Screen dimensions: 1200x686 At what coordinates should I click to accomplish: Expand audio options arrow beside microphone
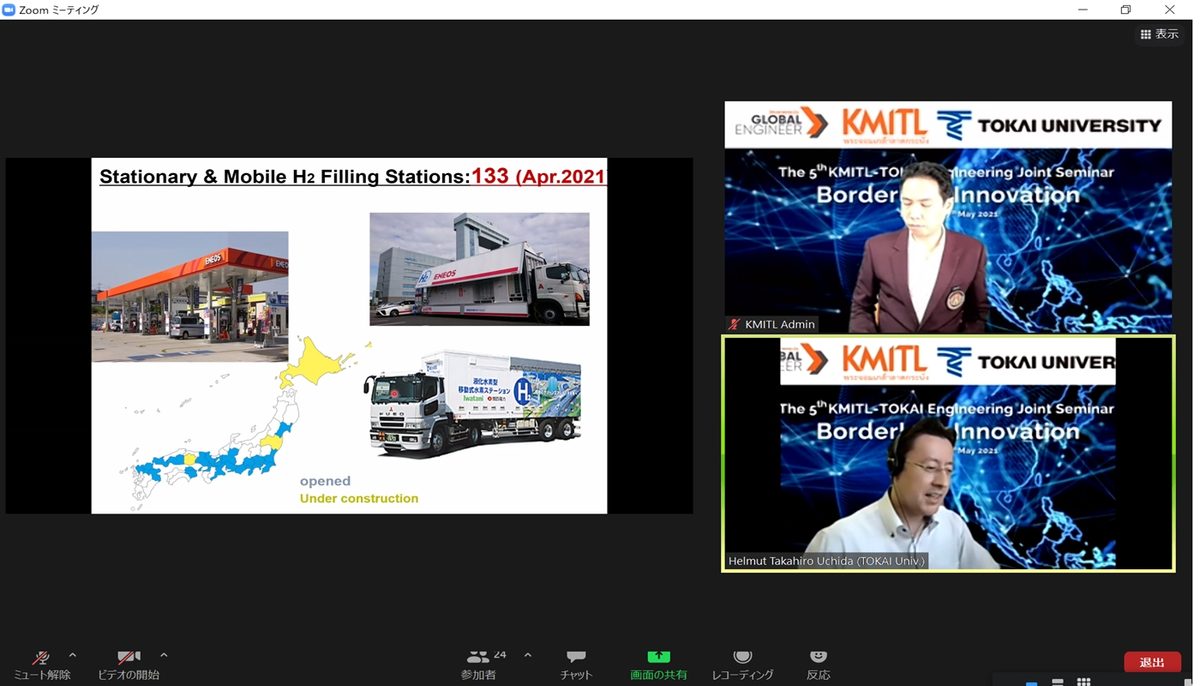[x=72, y=656]
